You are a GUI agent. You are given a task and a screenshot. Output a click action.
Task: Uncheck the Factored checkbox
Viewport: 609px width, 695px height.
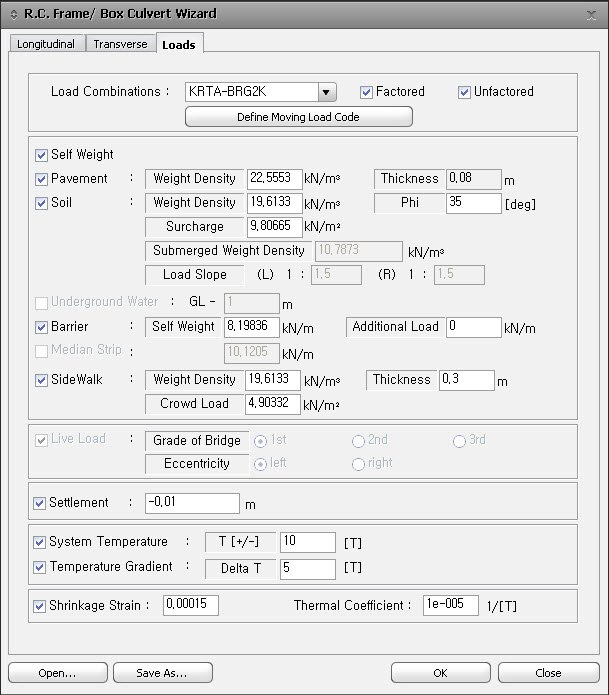pos(366,92)
